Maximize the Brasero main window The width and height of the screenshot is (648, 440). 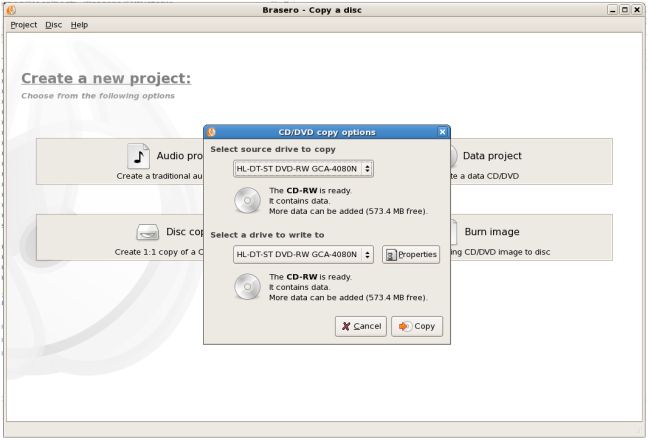(x=625, y=9)
